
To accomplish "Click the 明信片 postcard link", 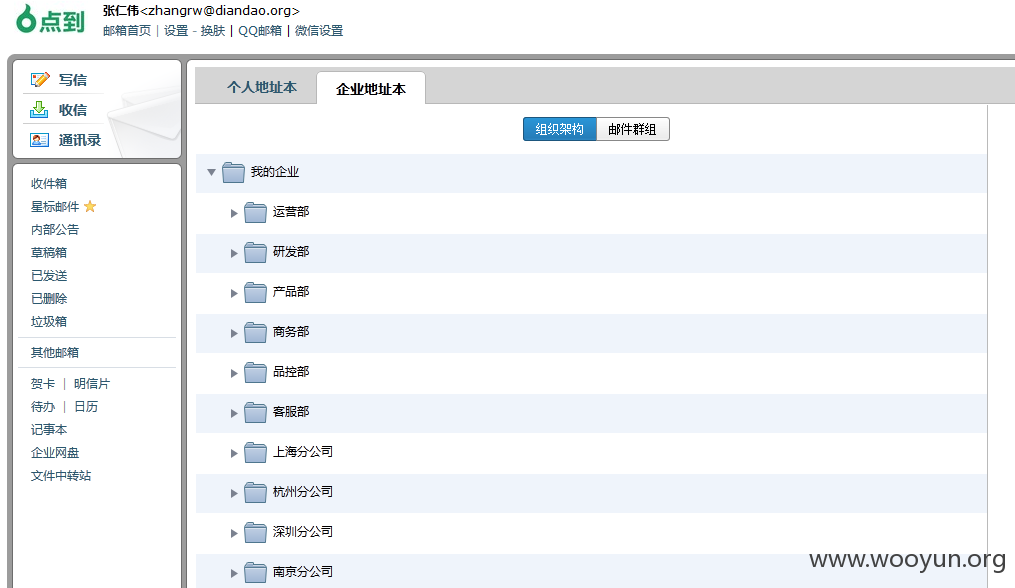I will 92,384.
